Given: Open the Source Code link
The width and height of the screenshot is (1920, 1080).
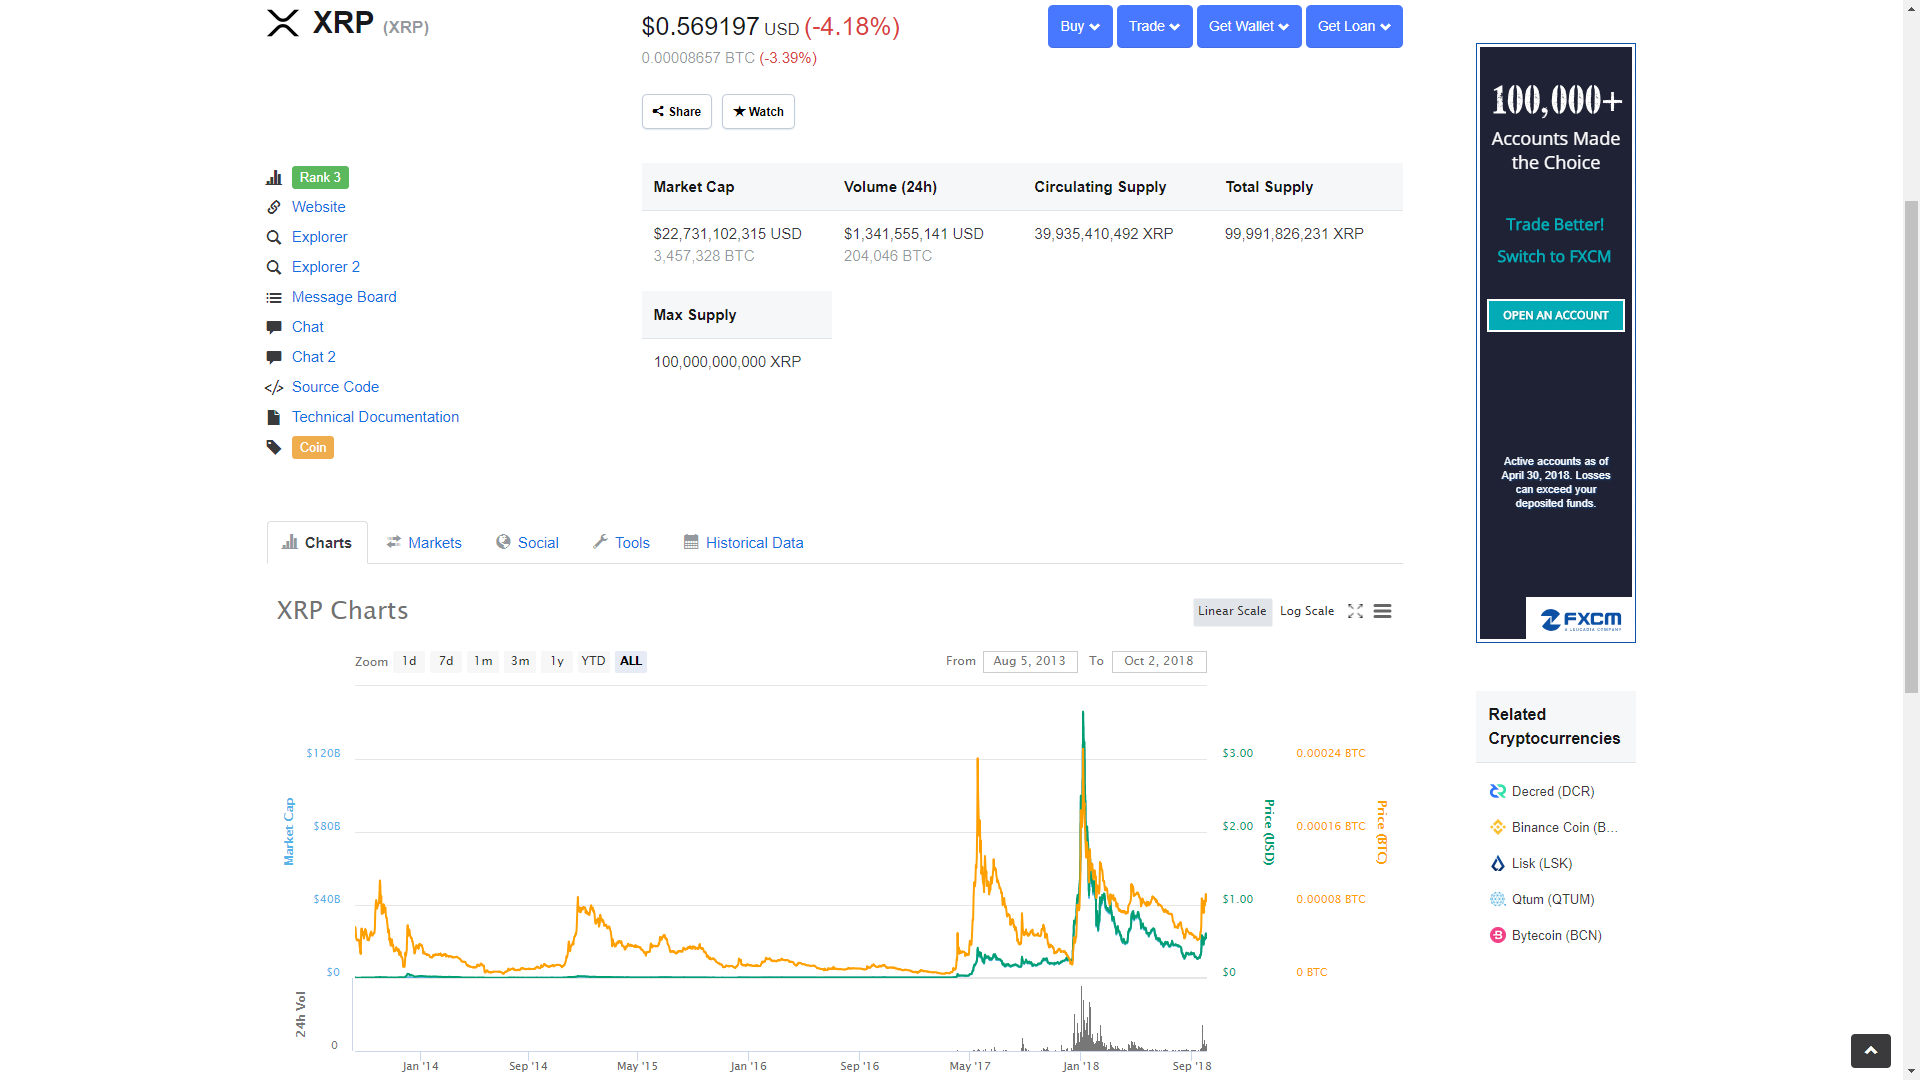Looking at the screenshot, I should 335,387.
